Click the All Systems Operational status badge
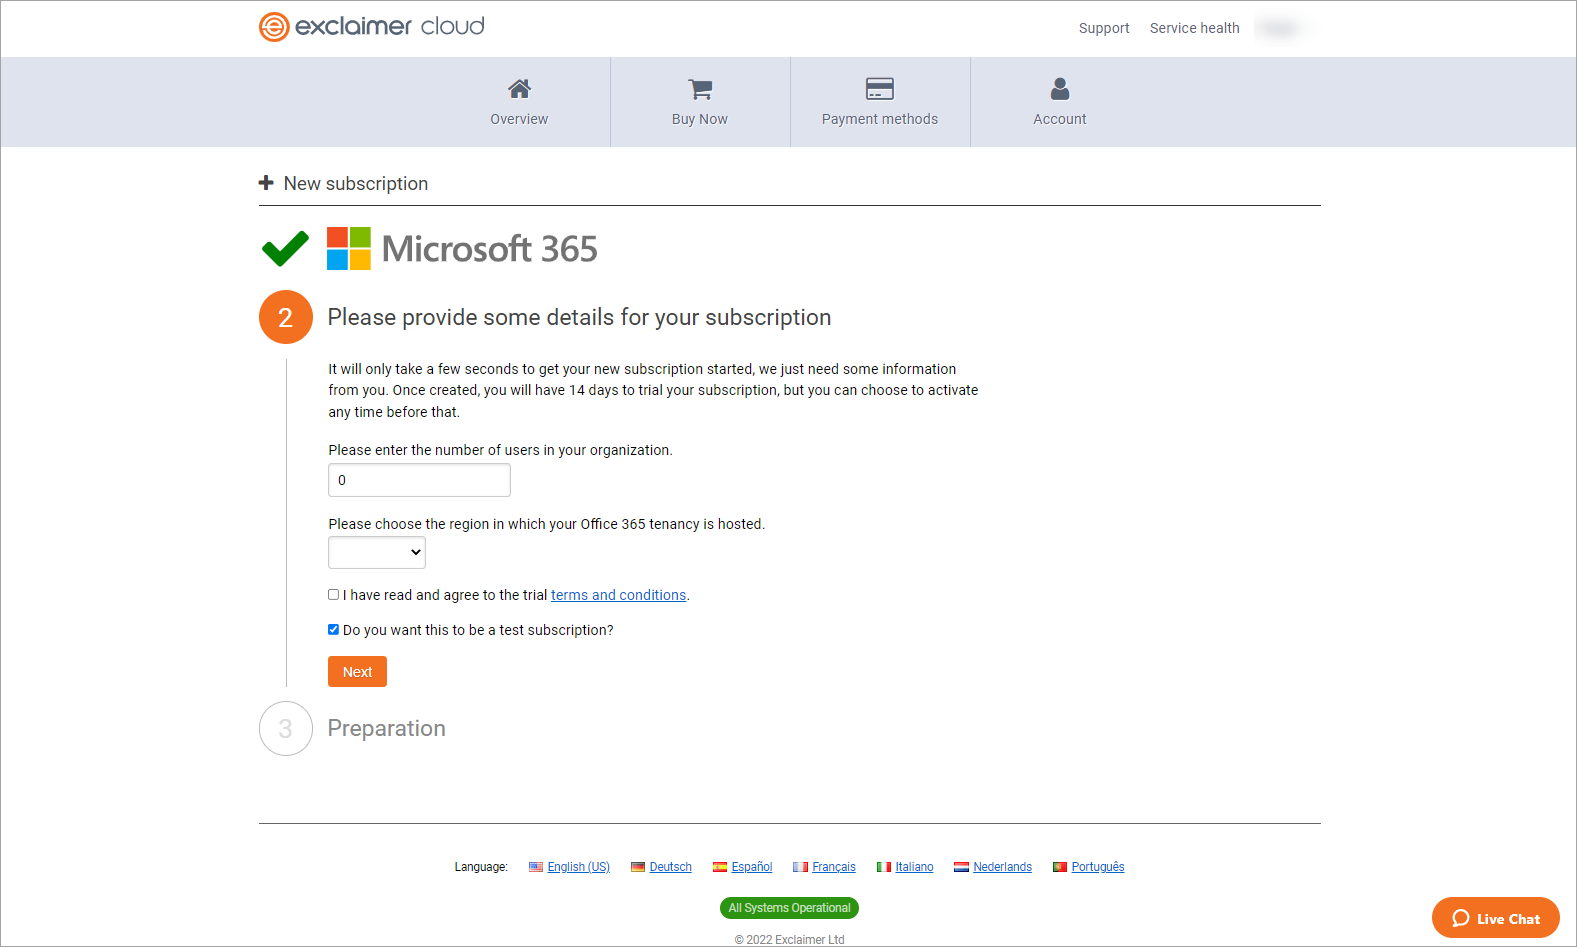The image size is (1577, 947). (x=789, y=908)
